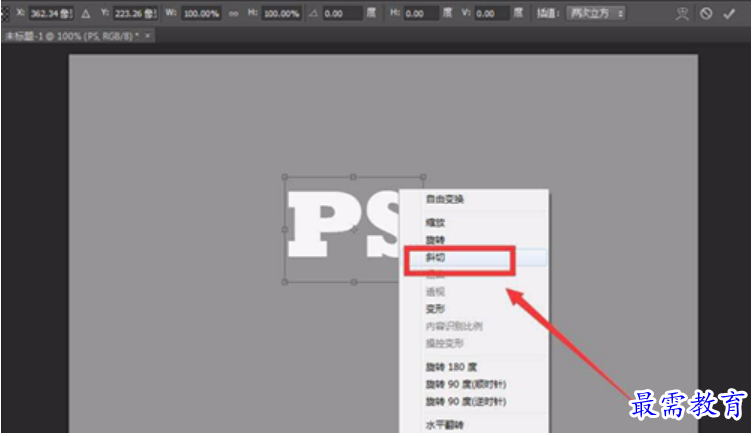Click the W width field 100.00%
The width and height of the screenshot is (753, 436).
point(202,13)
